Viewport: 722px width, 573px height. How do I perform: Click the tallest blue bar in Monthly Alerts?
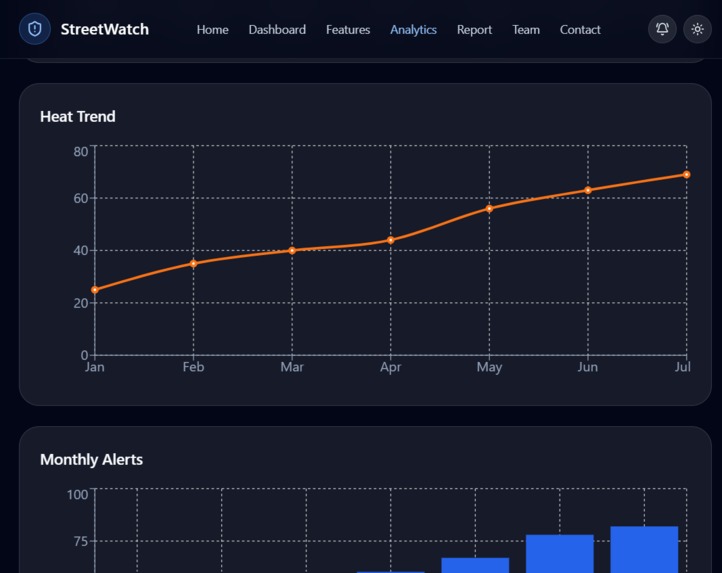(644, 550)
